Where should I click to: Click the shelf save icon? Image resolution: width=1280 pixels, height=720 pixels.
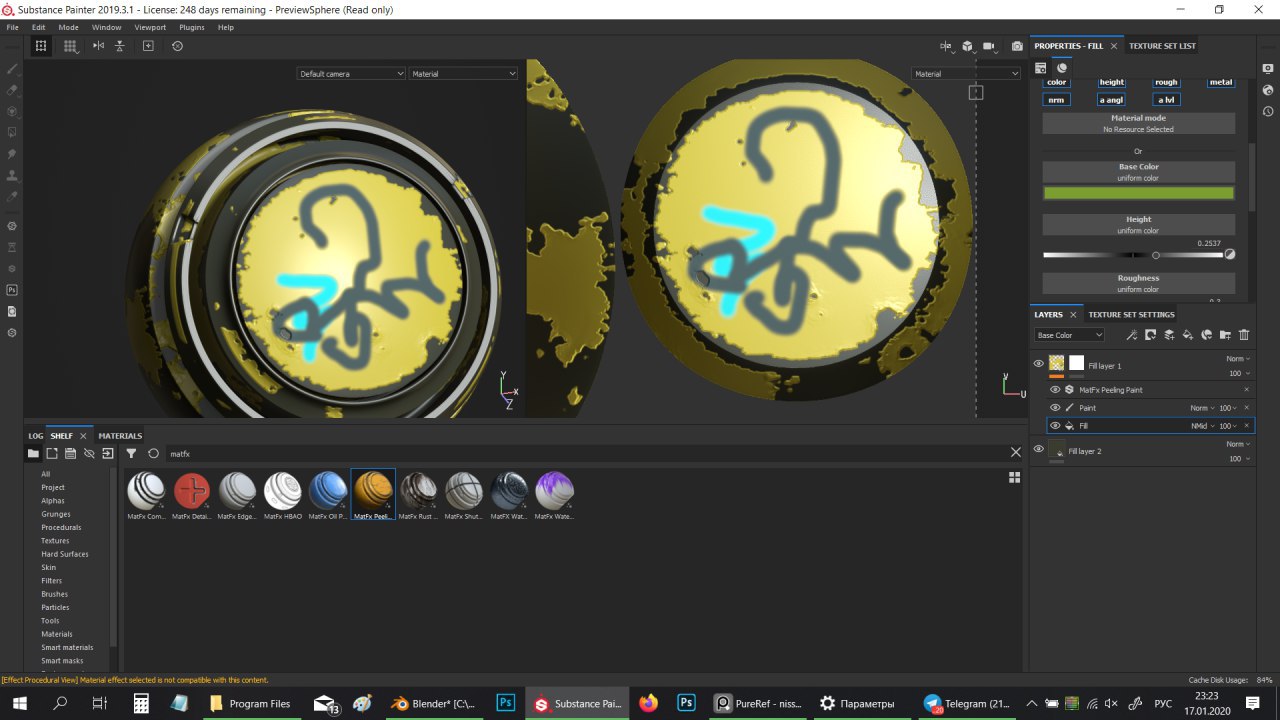70,453
